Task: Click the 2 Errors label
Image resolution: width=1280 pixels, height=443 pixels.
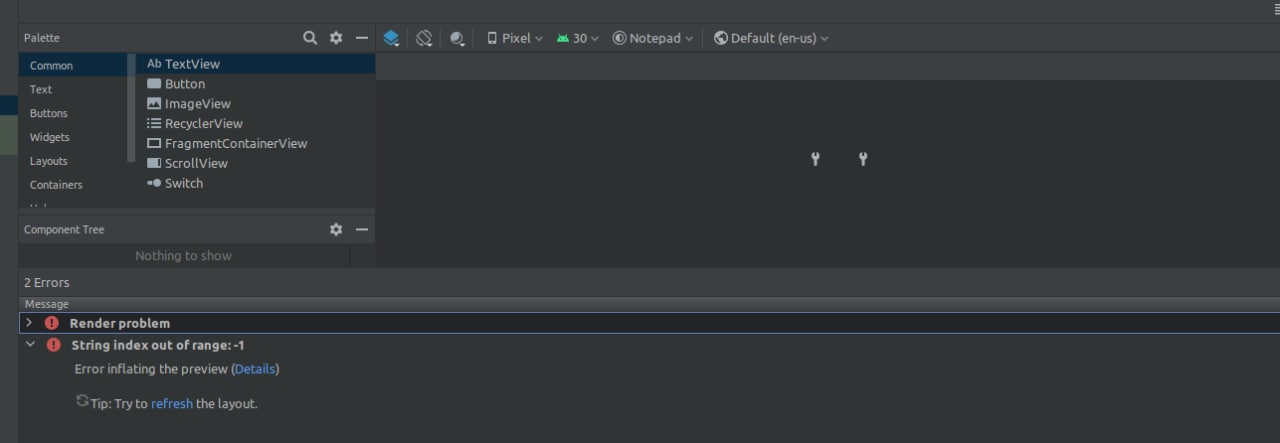Action: (x=47, y=283)
